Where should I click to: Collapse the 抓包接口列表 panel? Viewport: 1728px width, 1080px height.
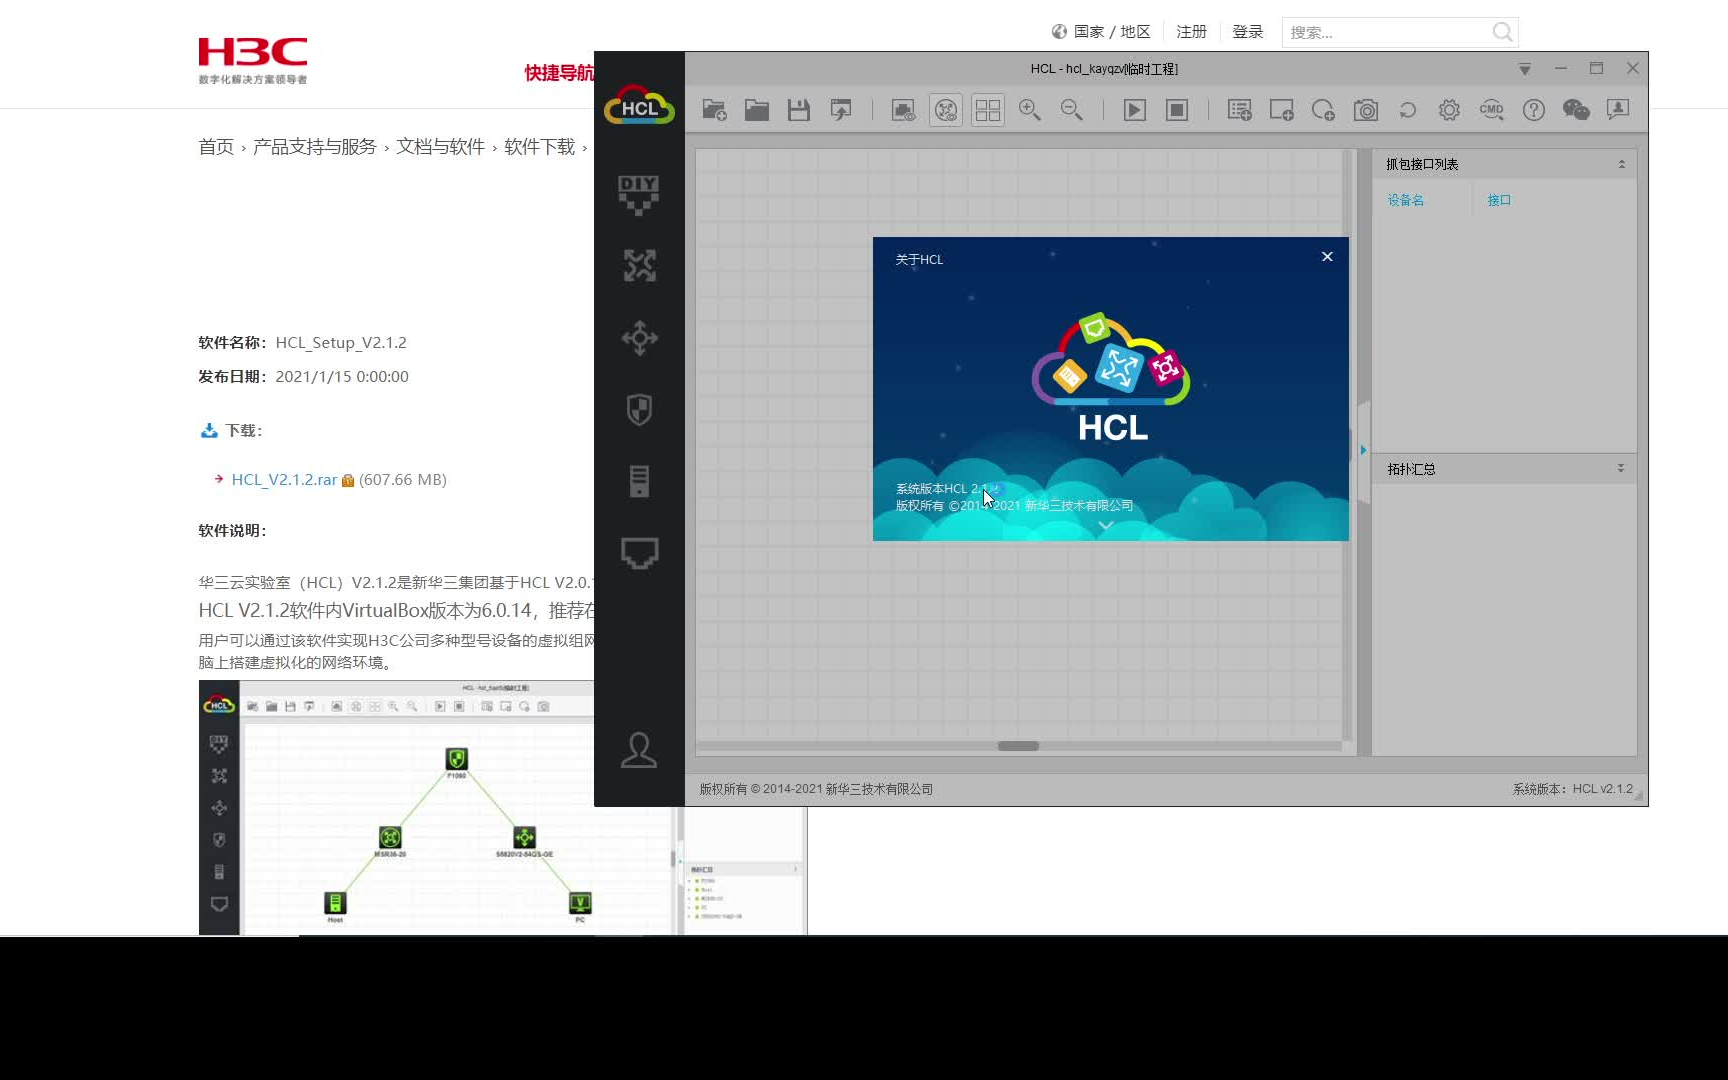pos(1621,164)
